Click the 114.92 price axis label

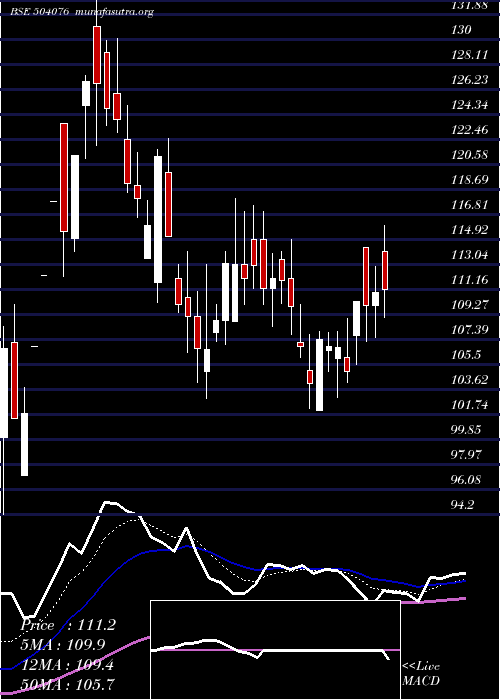tap(468, 230)
